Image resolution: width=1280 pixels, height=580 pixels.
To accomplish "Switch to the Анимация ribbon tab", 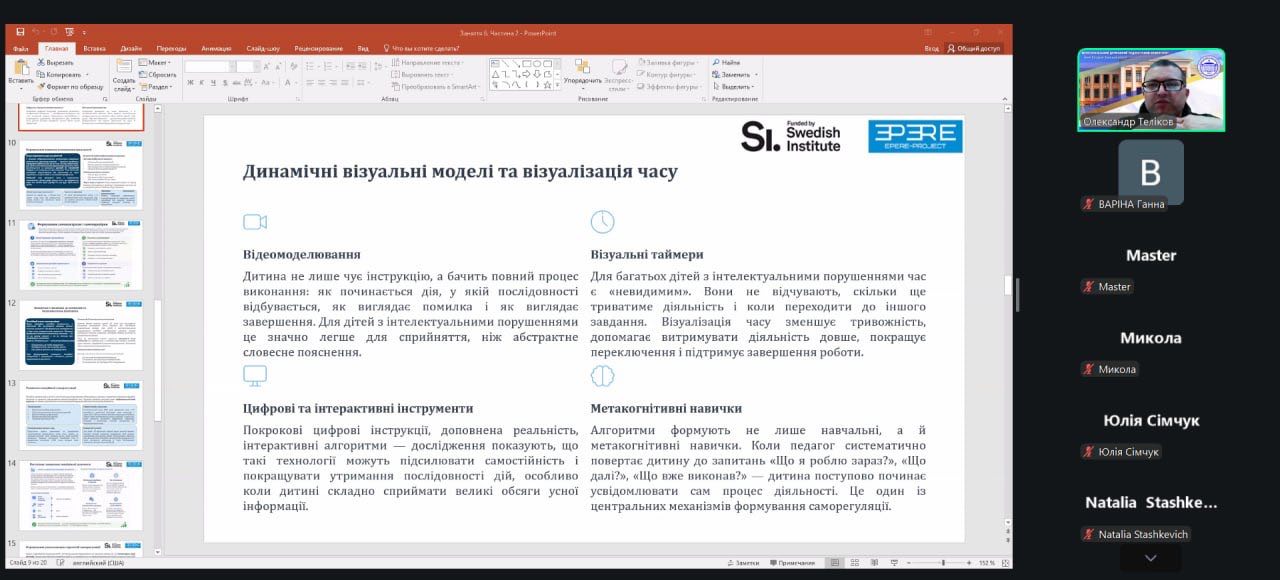I will 216,48.
